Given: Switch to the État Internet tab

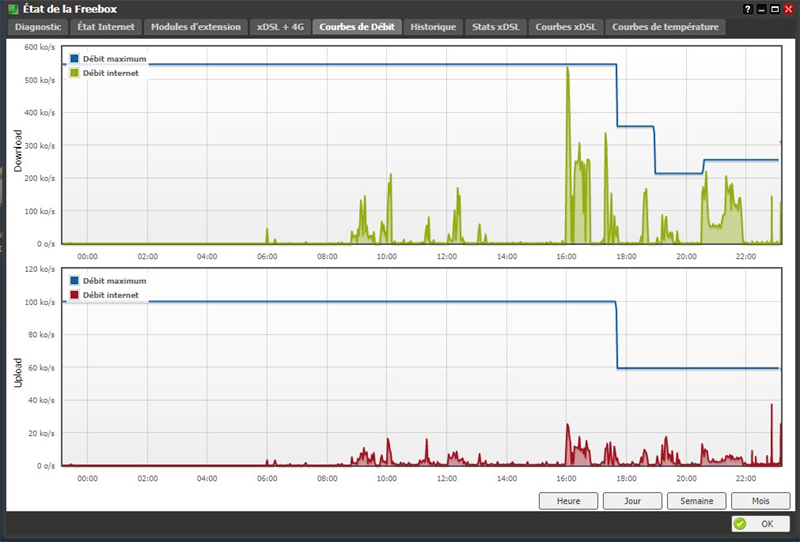Looking at the screenshot, I should (x=106, y=27).
